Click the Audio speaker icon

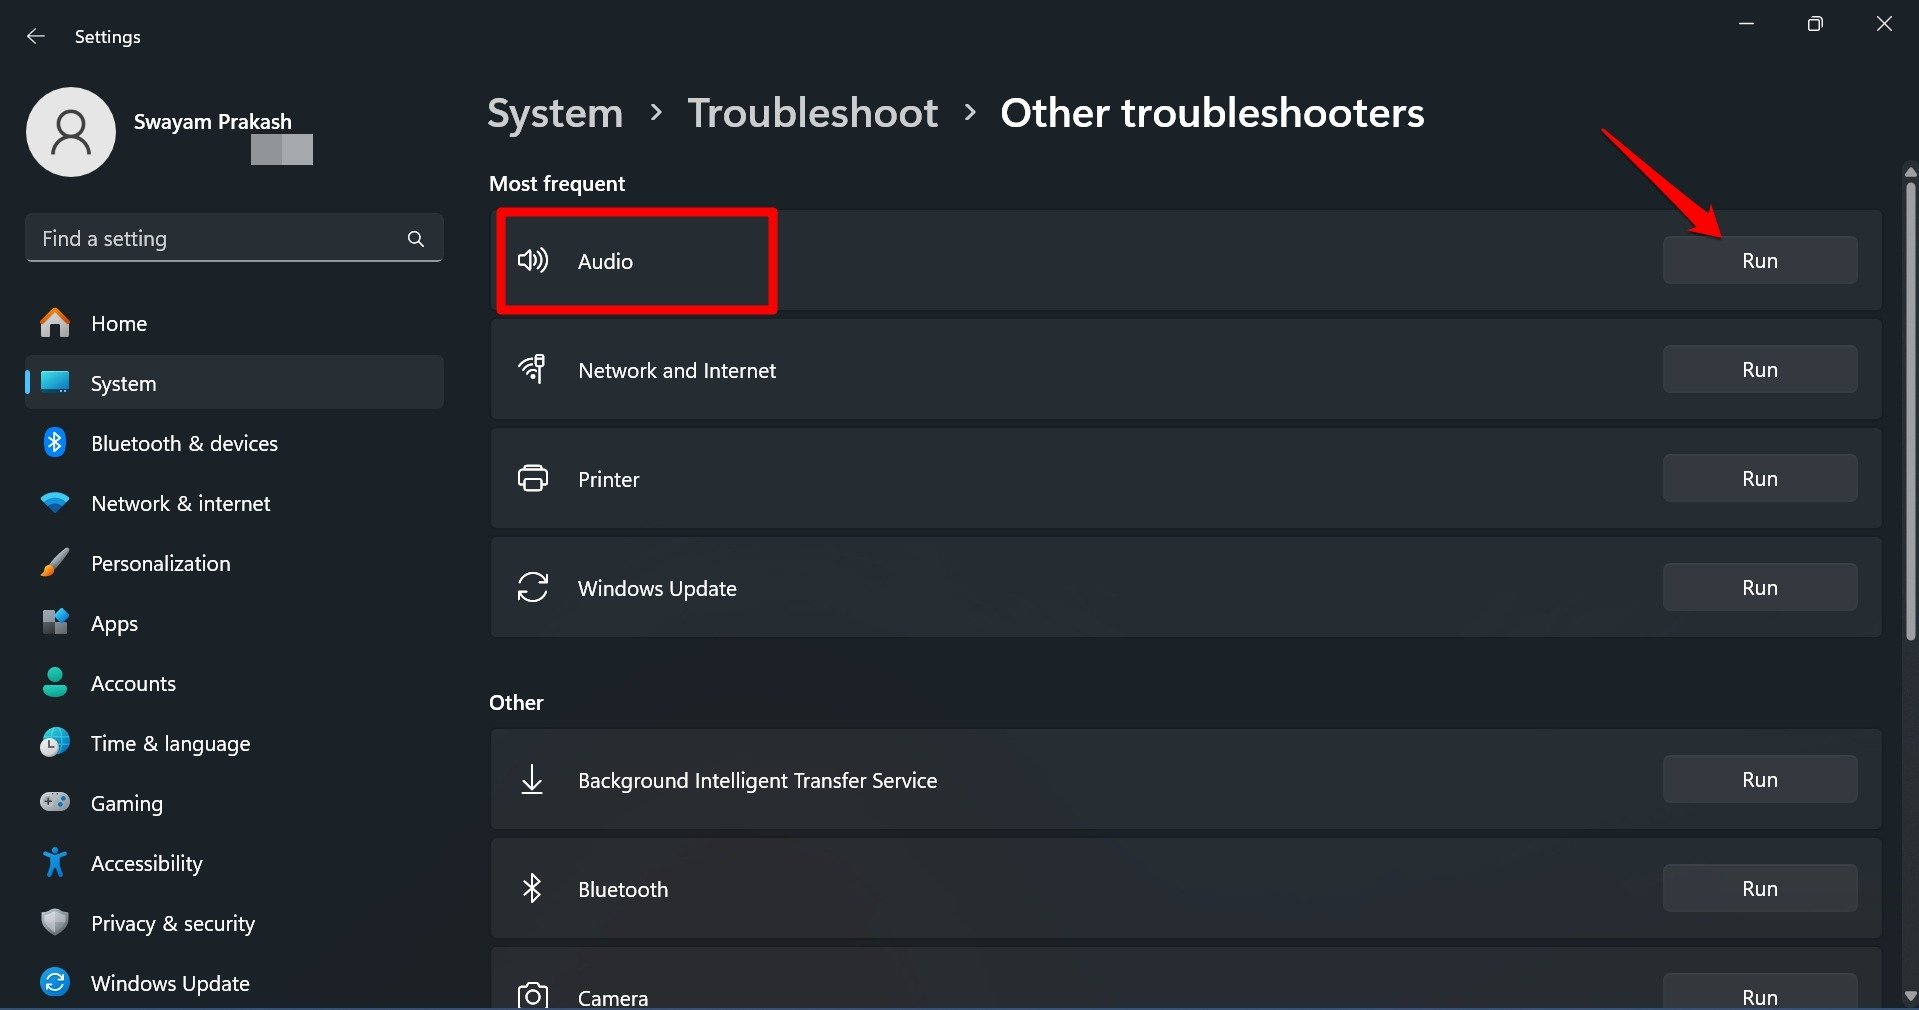pos(533,260)
